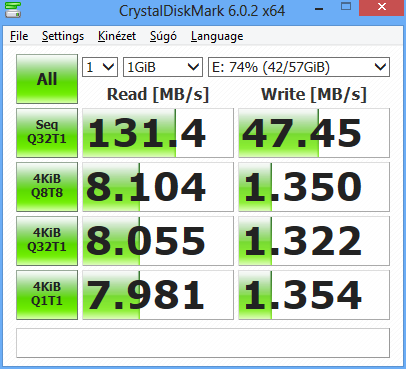
Task: Click the 4KiB Q8T8 read value 8.104
Action: point(158,187)
